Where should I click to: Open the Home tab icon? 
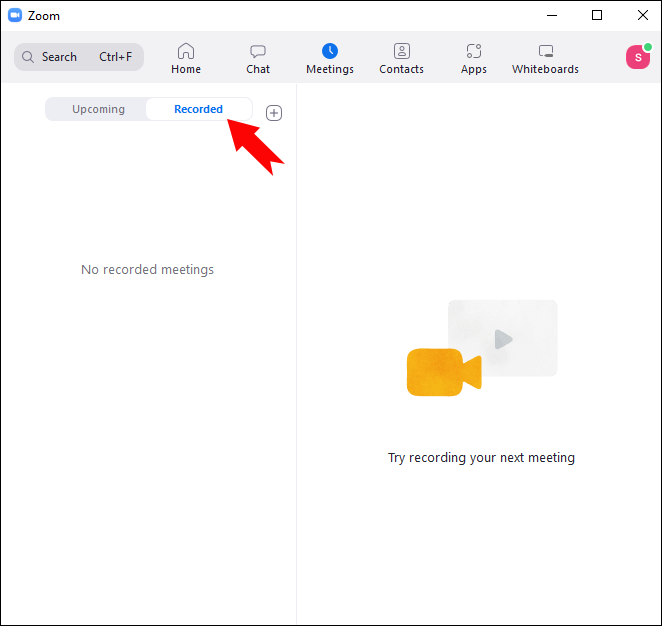186,51
